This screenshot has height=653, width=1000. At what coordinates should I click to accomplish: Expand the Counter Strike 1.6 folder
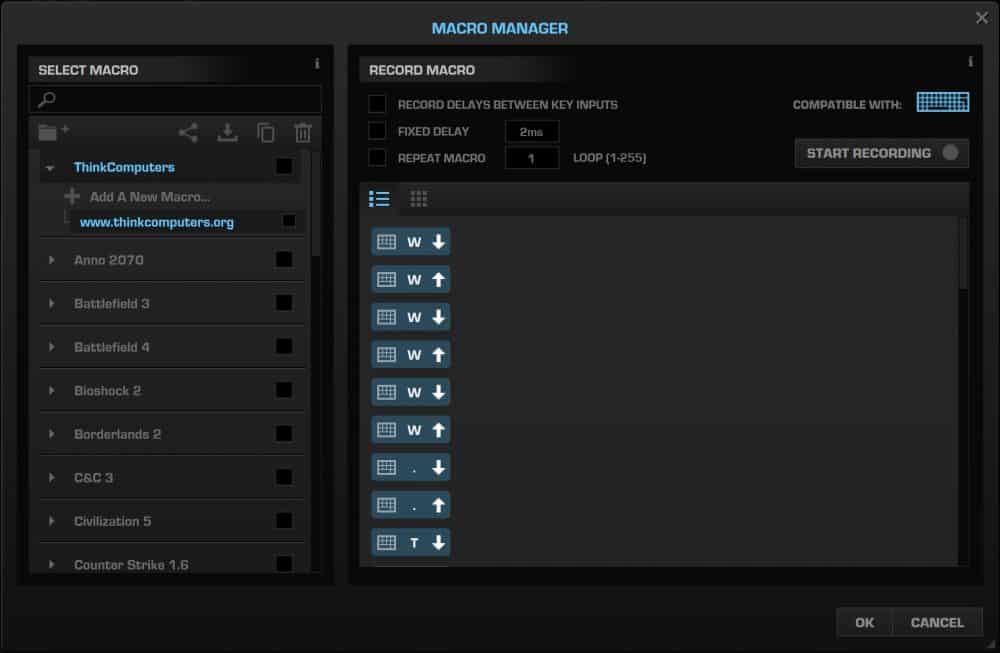(x=51, y=564)
